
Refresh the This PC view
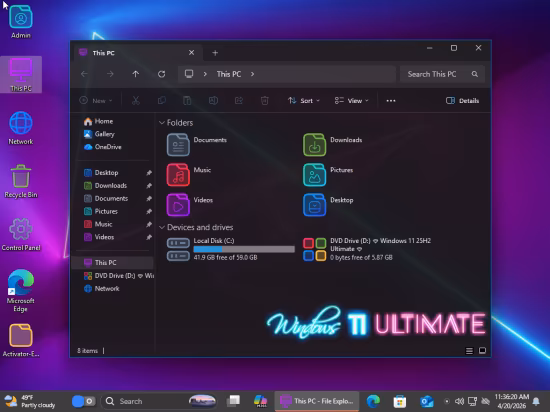click(x=161, y=74)
